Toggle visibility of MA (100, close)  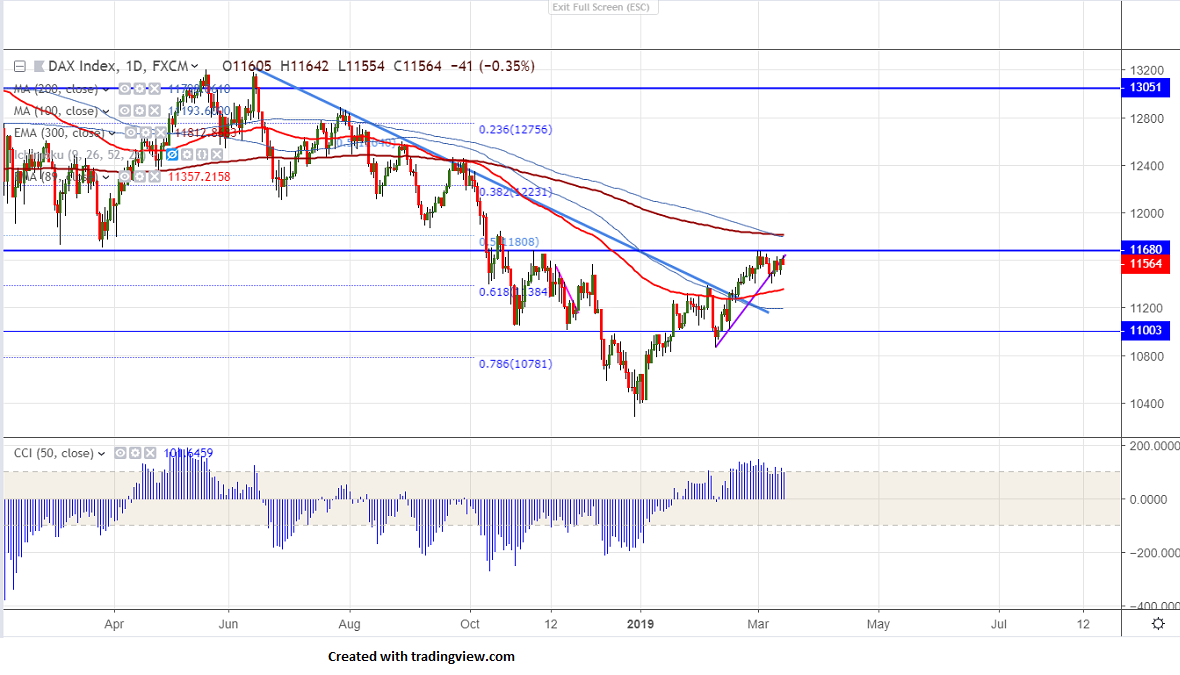[125, 111]
